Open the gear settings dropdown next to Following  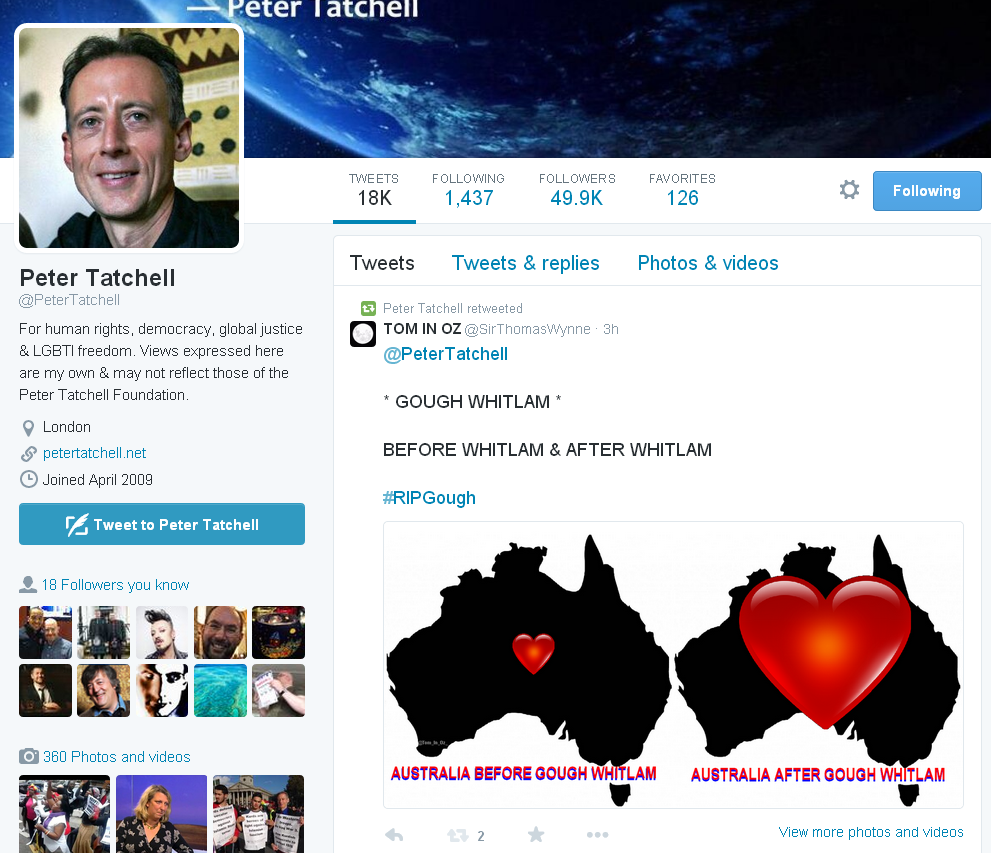(849, 190)
